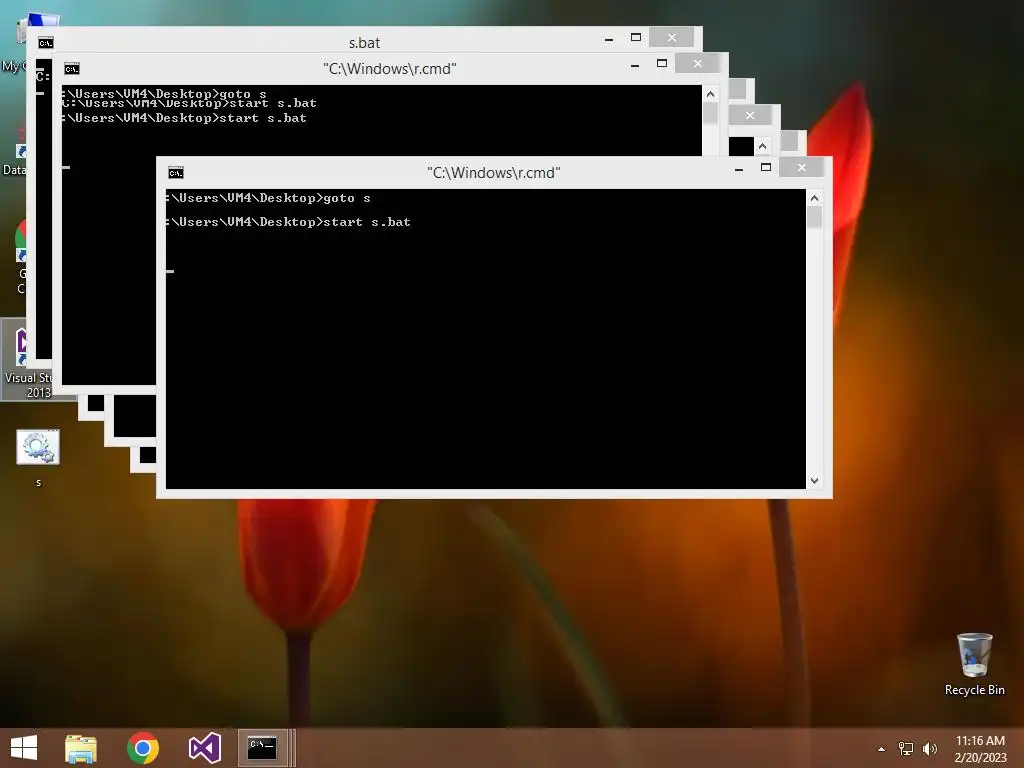Viewport: 1024px width, 768px height.
Task: Open the Recycle Bin desktop icon
Action: pyautogui.click(x=974, y=664)
